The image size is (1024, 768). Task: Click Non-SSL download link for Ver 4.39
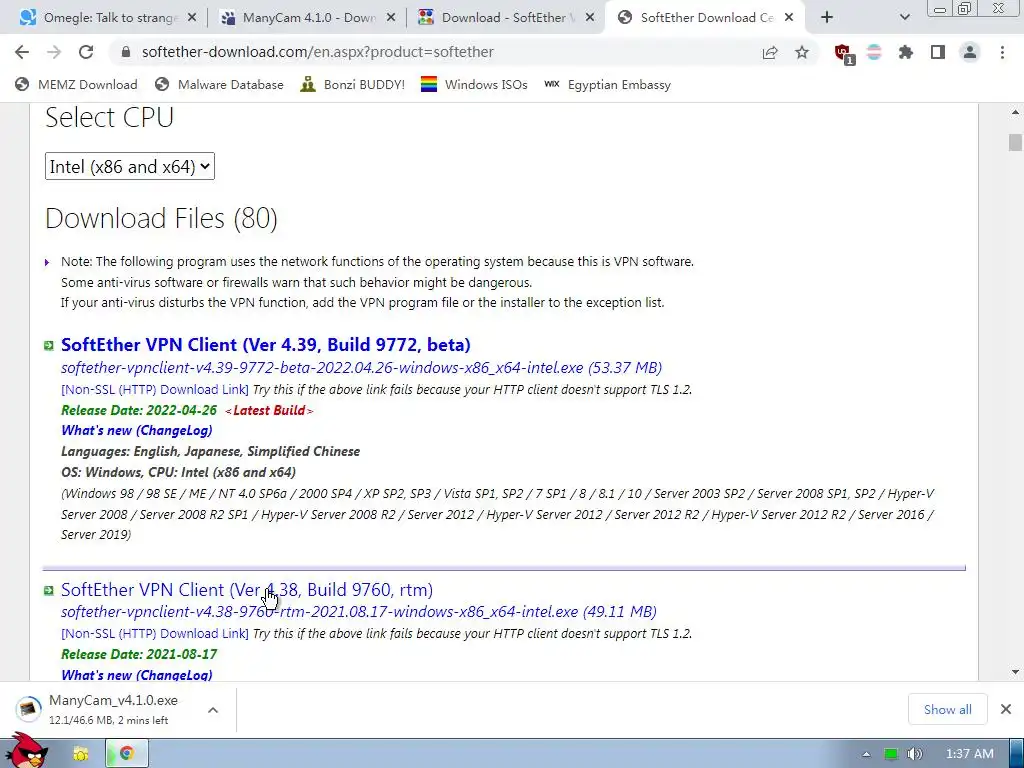pos(155,390)
